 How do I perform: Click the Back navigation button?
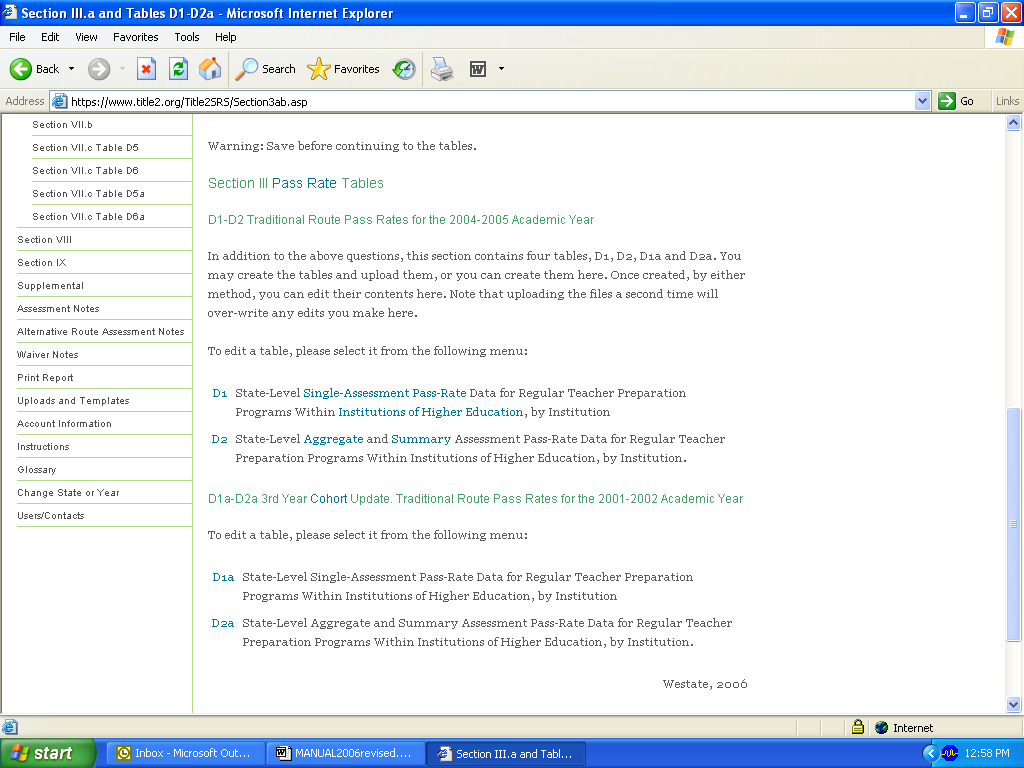(35, 69)
